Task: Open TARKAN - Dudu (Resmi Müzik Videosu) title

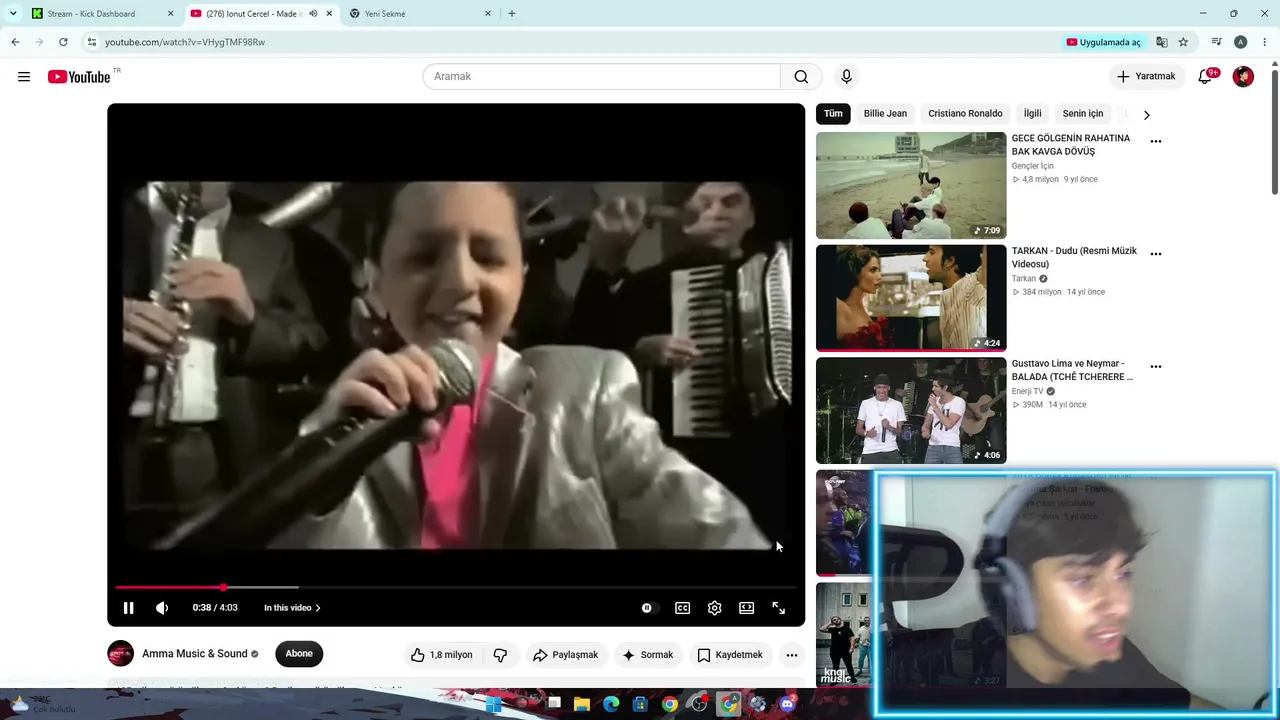Action: [x=1074, y=258]
